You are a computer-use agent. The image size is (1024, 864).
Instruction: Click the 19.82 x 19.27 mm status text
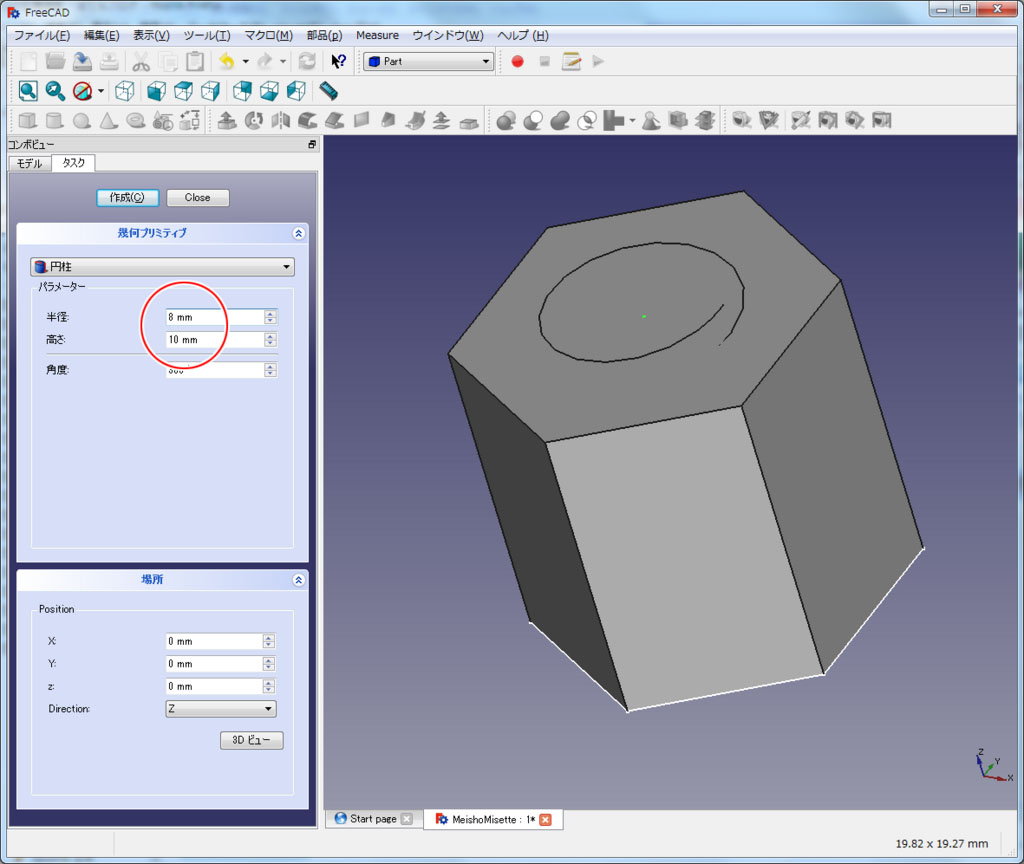(x=941, y=844)
